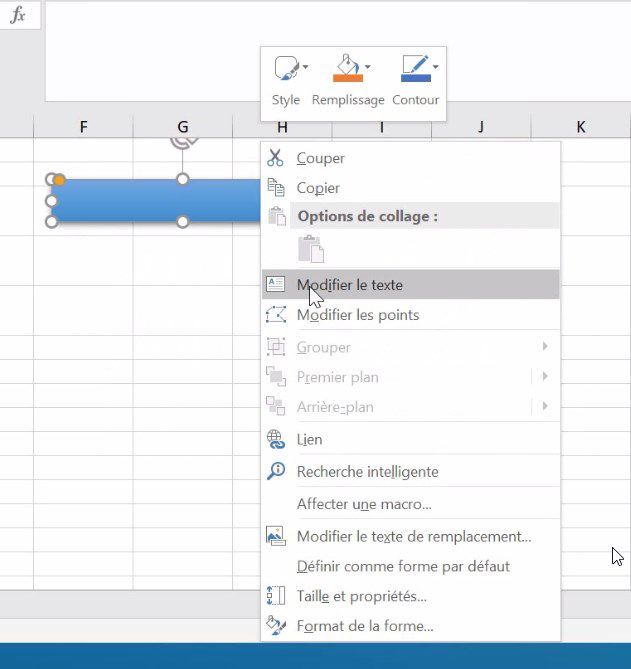631x669 pixels.
Task: Expand the Contour color dropdown arrow
Action: point(436,68)
